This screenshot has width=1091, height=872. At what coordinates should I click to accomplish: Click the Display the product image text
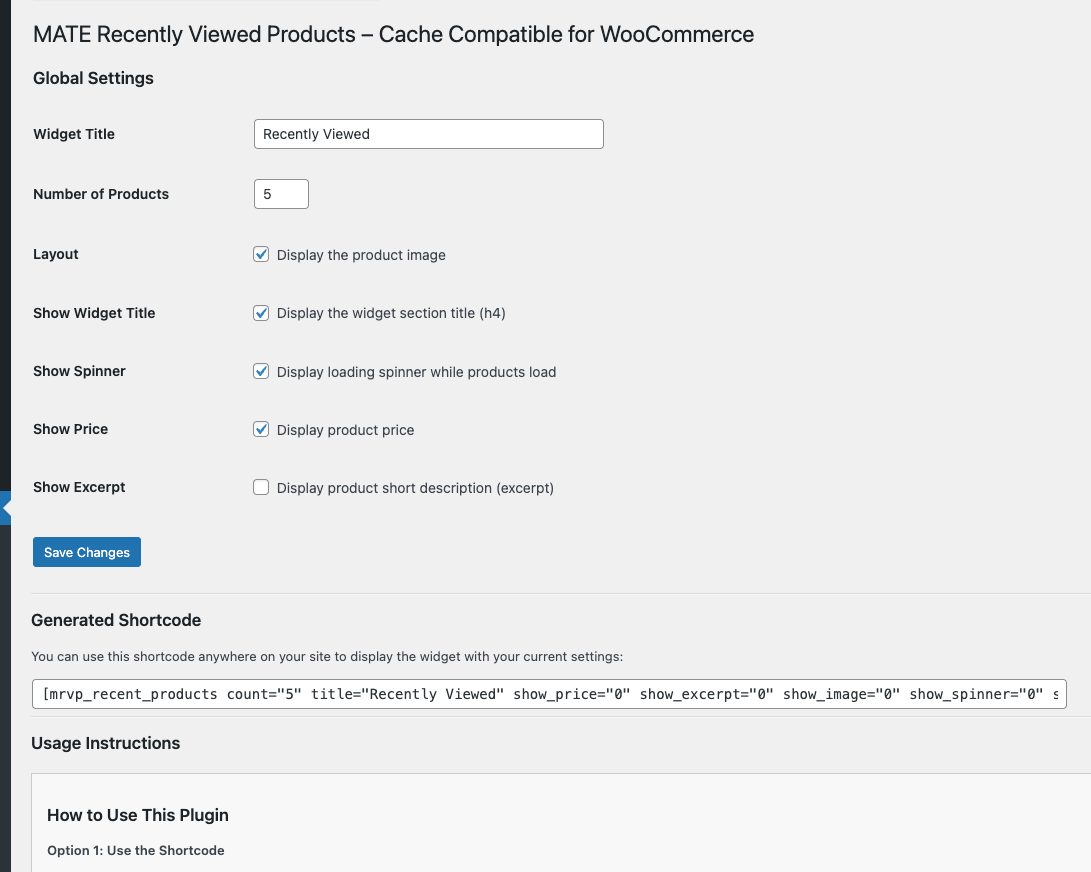361,255
